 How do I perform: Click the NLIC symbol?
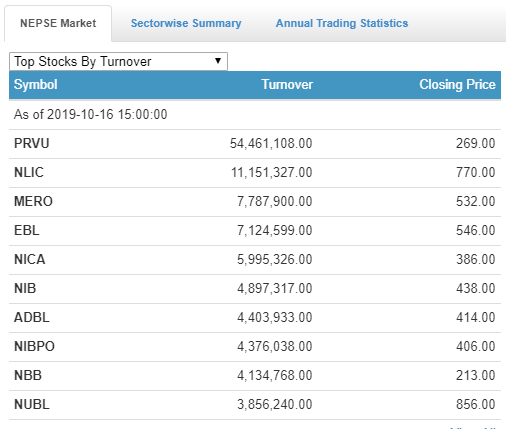(29, 172)
